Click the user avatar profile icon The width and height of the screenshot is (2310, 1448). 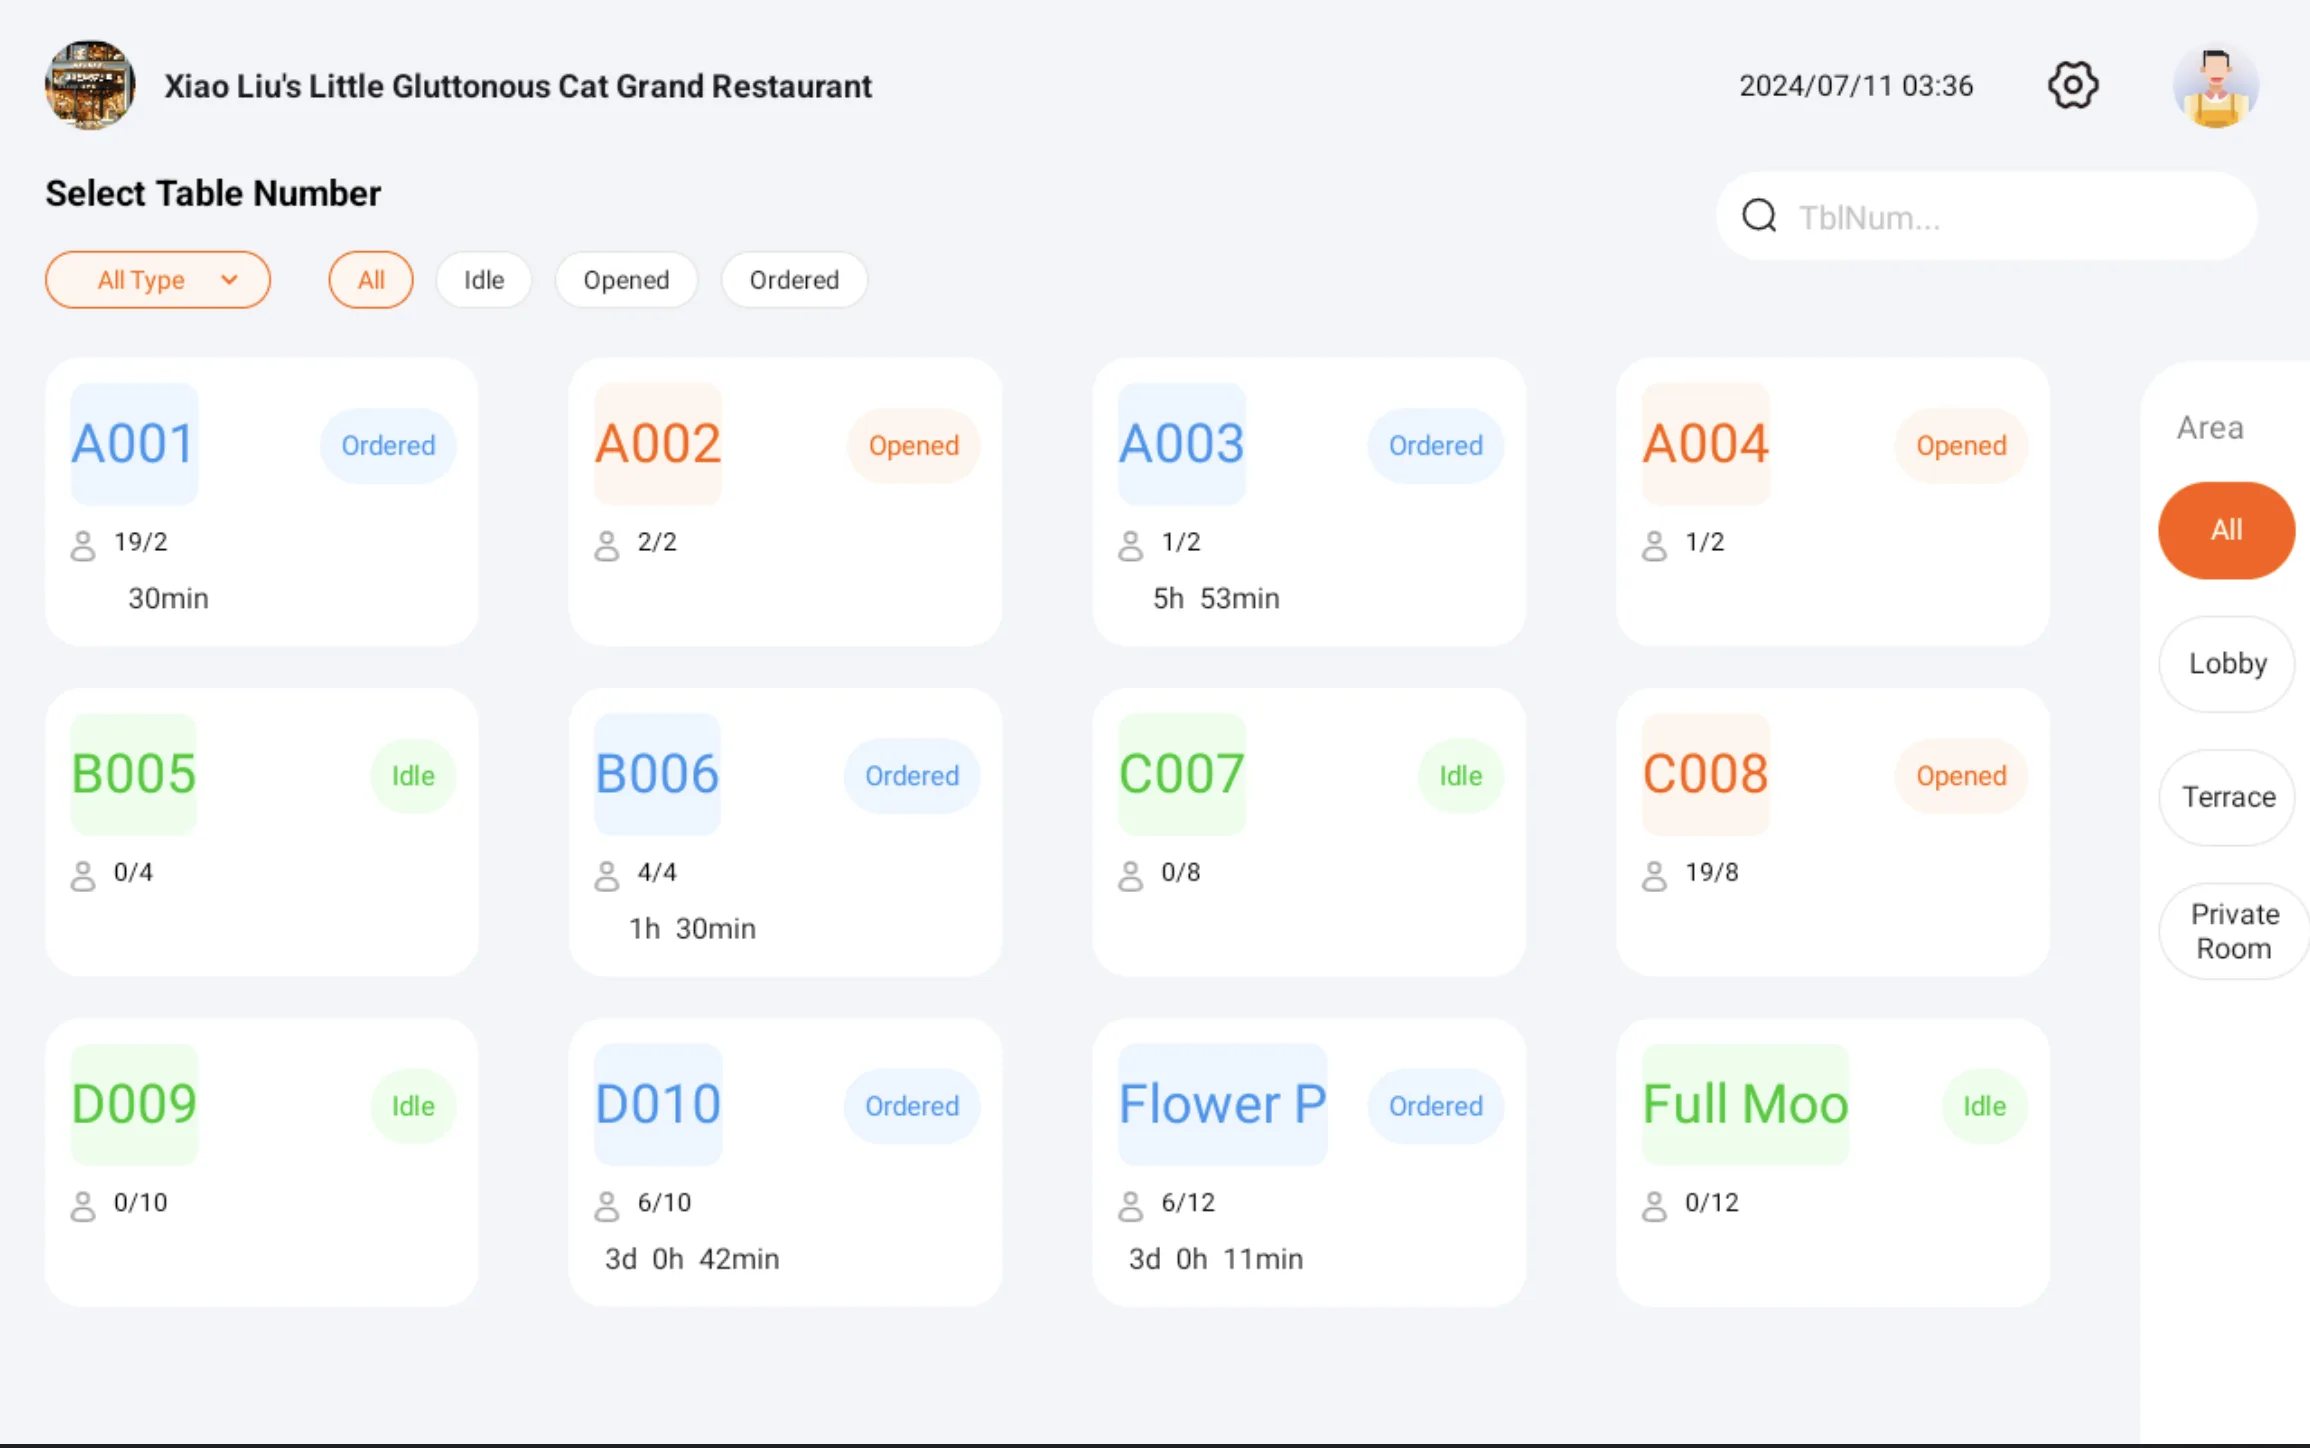(x=2215, y=86)
